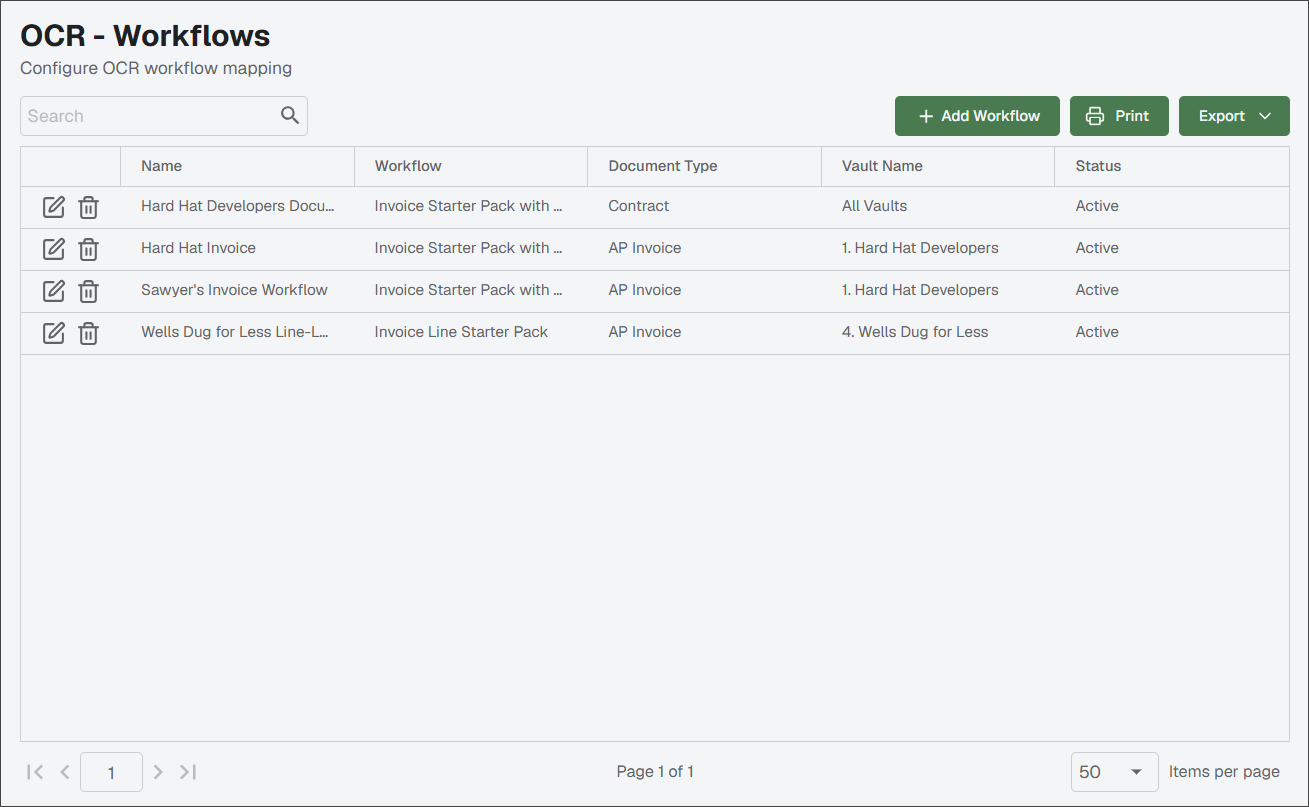Click the search magnifier icon
The width and height of the screenshot is (1309, 807).
(x=290, y=115)
